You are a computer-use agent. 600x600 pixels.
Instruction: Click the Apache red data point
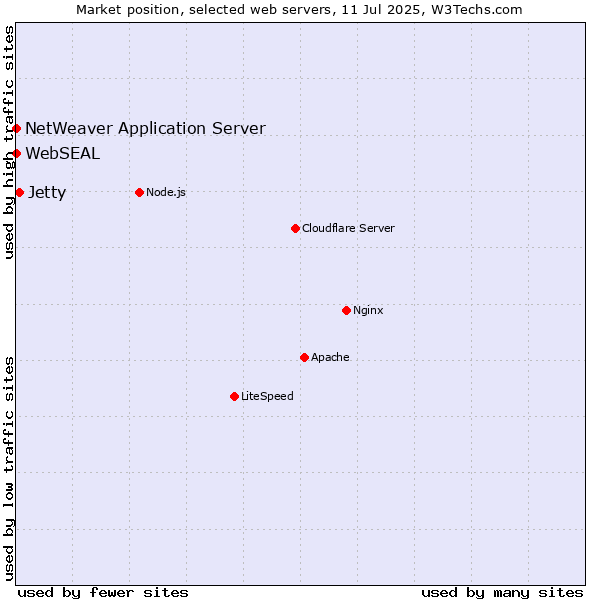305,358
